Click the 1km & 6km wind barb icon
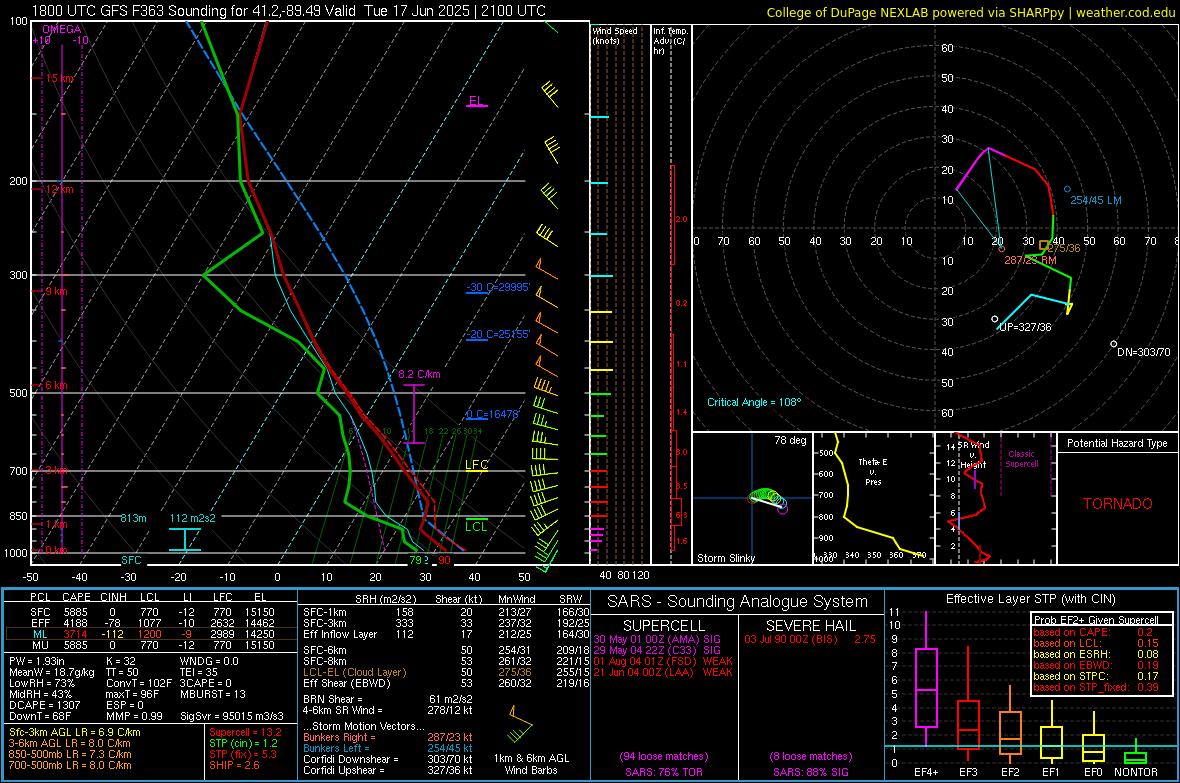This screenshot has width=1180, height=783. [x=521, y=725]
